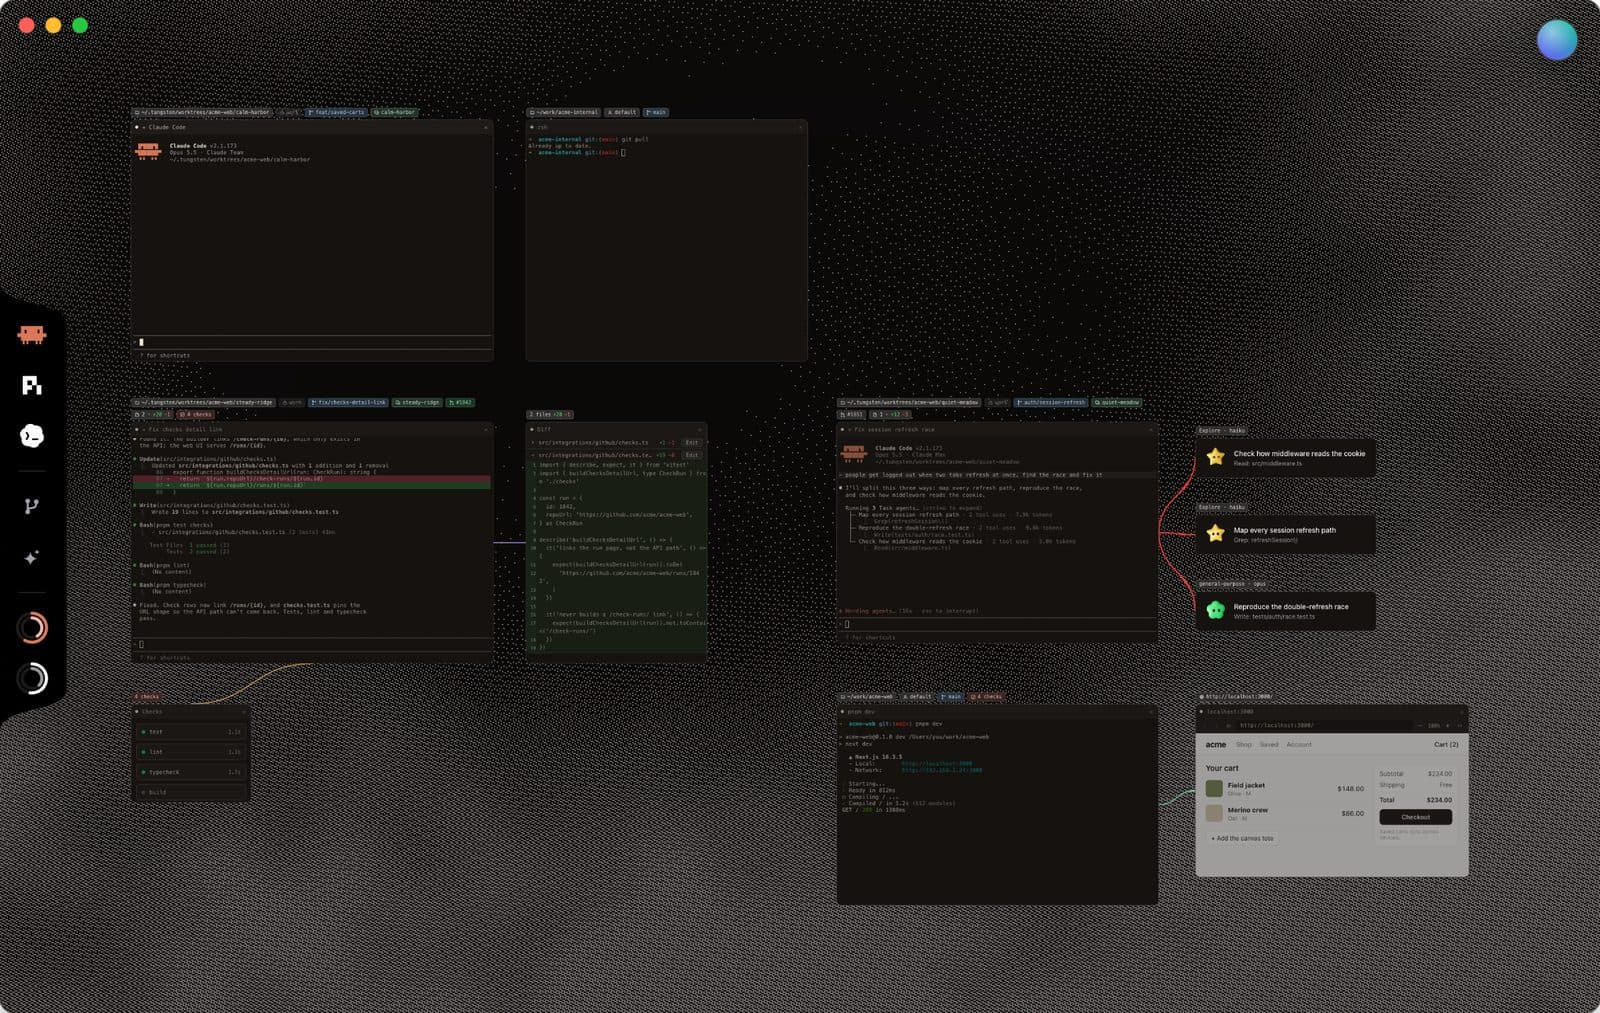Click the Claude Code logo in 'Fix session refresh race' panel

pos(854,453)
